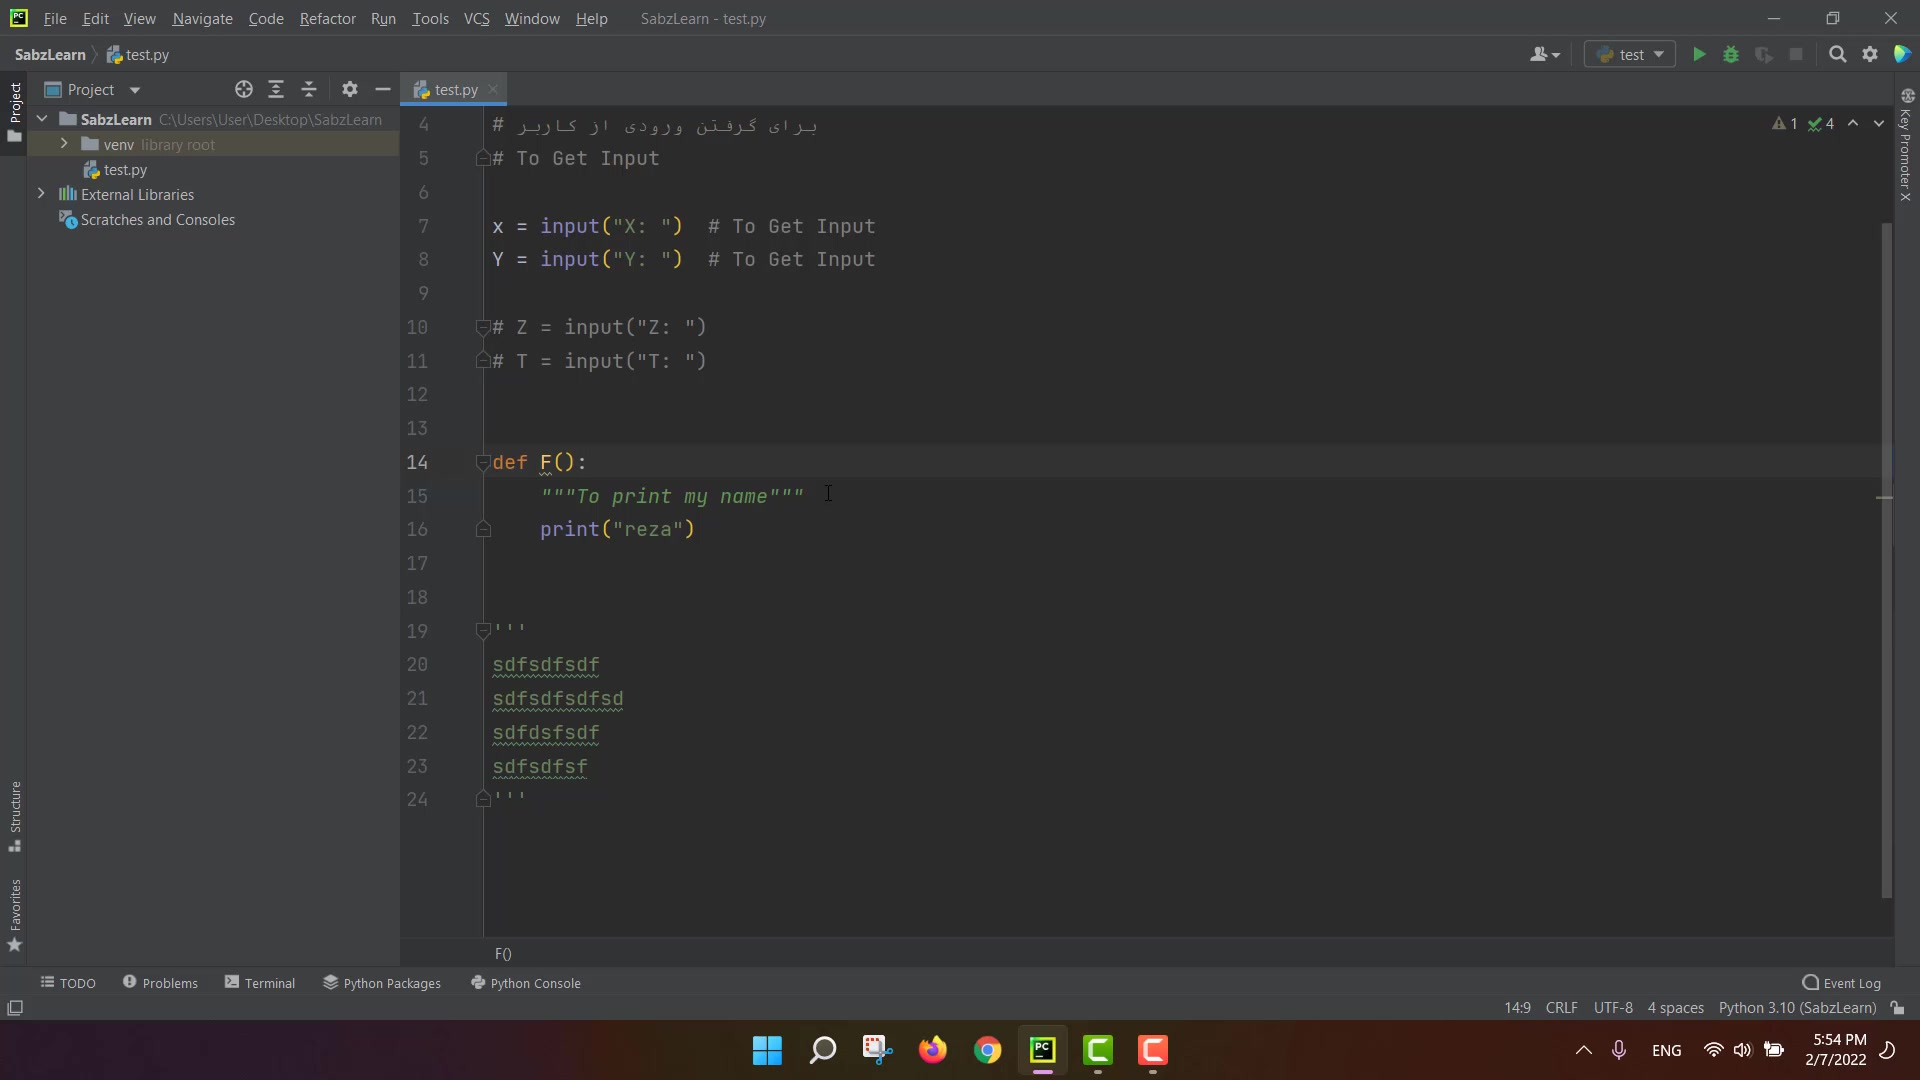Collapse all items in Project panel
Image resolution: width=1920 pixels, height=1080 pixels.
pyautogui.click(x=309, y=90)
